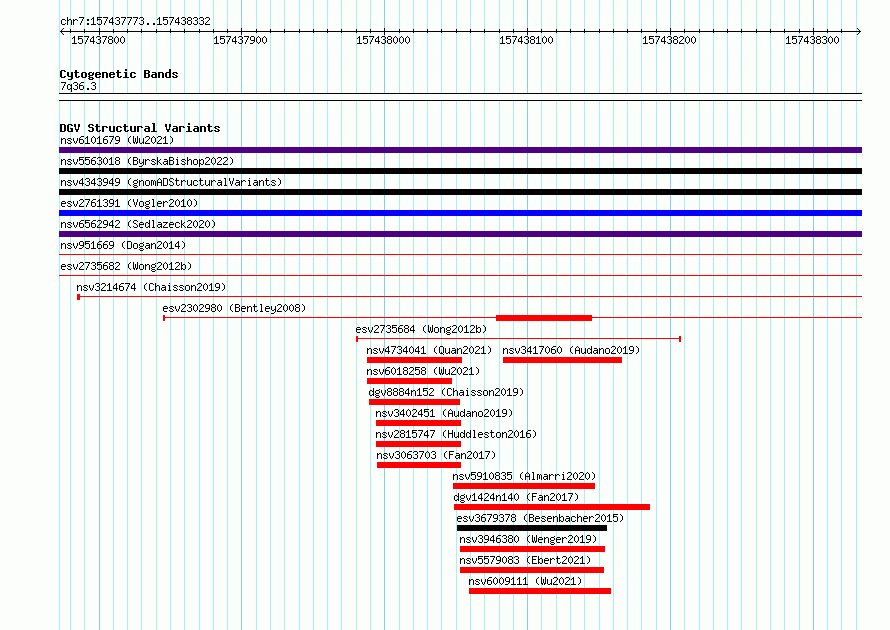The image size is (890, 630).
Task: Click the nsv5910835 red bar
Action: coord(524,486)
